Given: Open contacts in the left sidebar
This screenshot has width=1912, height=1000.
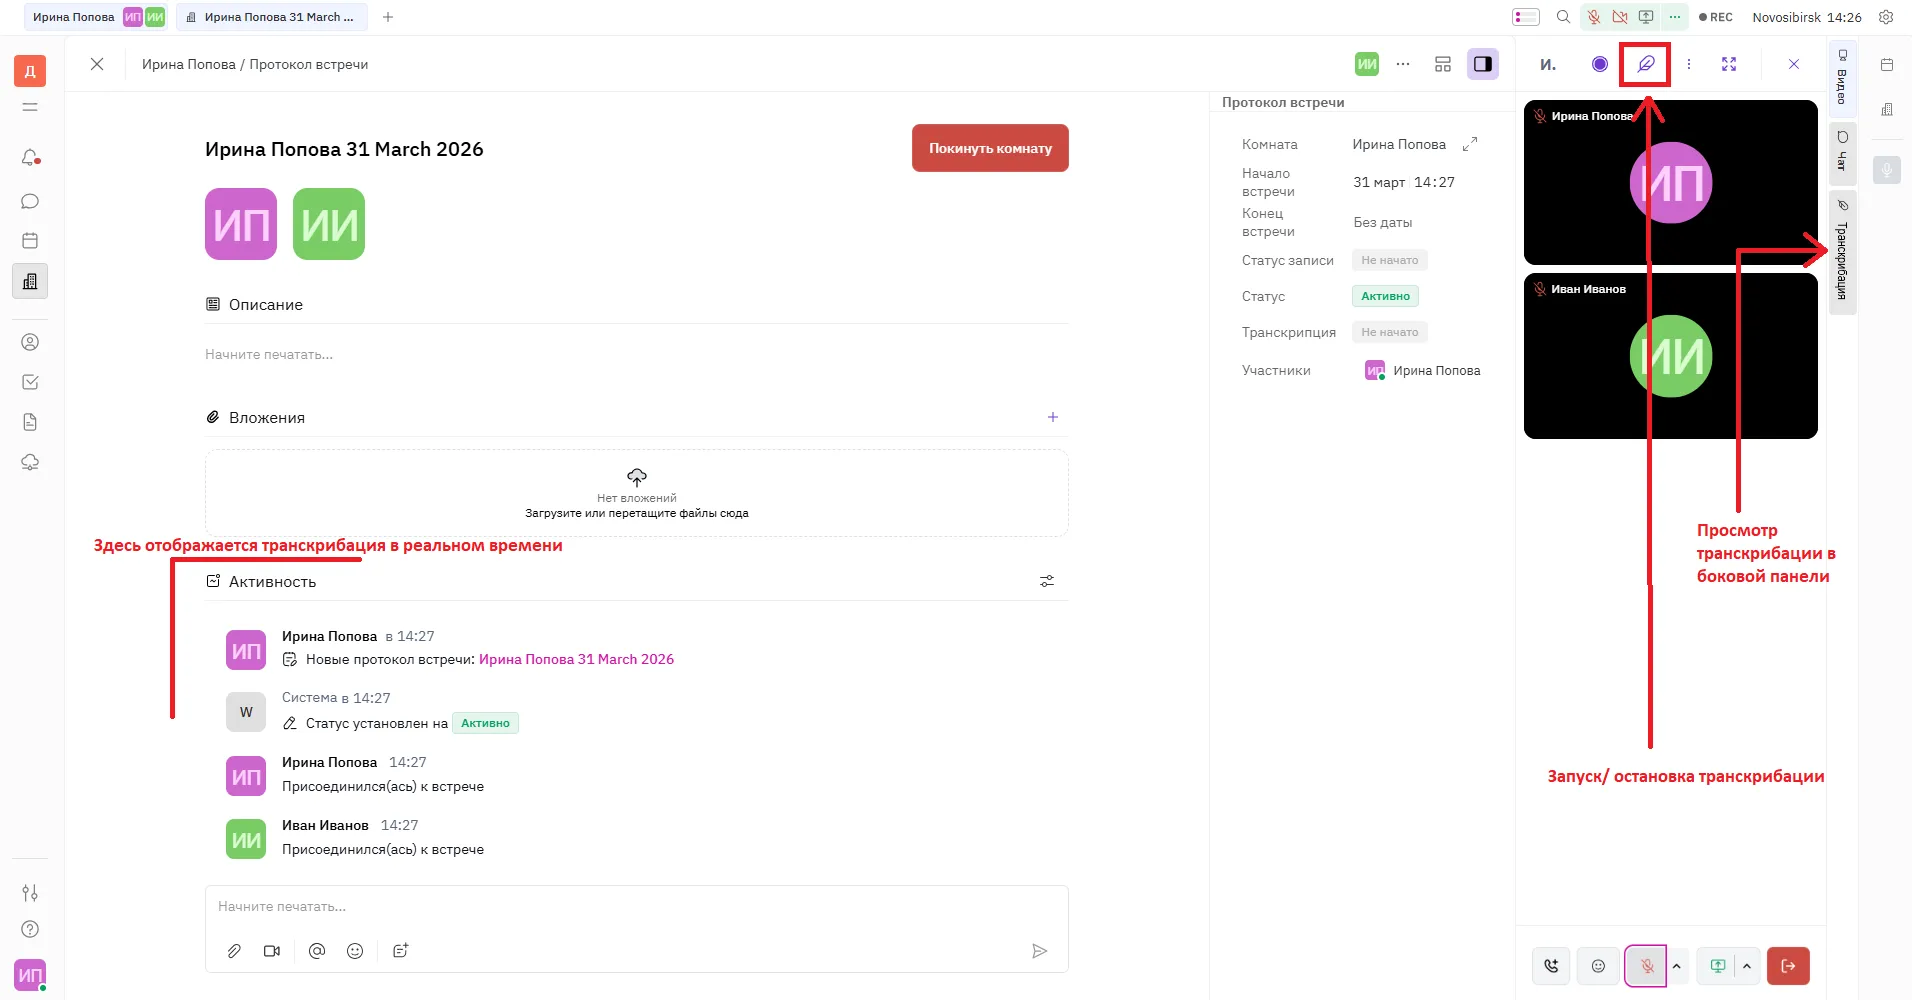Looking at the screenshot, I should 30,342.
